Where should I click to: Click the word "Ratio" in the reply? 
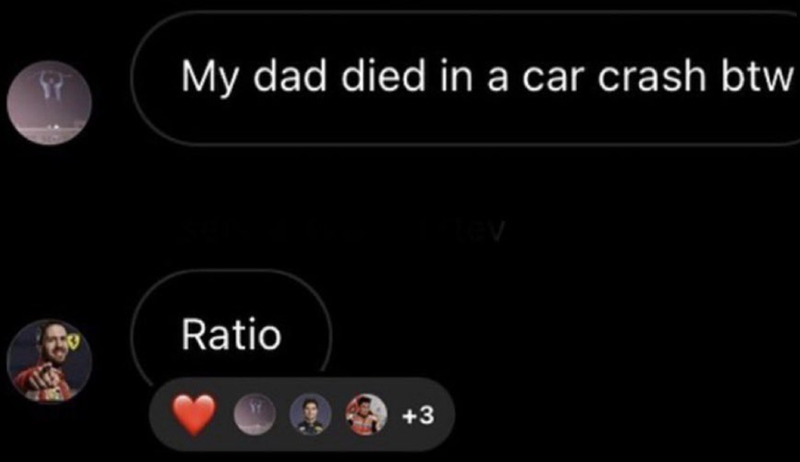pos(231,334)
